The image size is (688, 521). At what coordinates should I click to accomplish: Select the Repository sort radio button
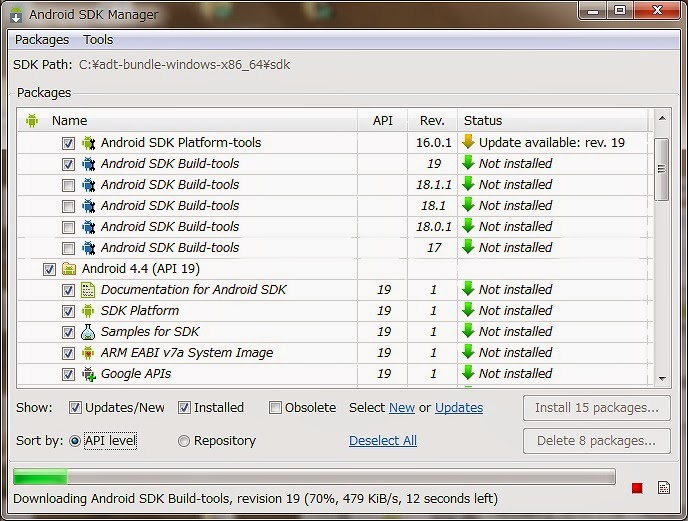click(x=184, y=441)
